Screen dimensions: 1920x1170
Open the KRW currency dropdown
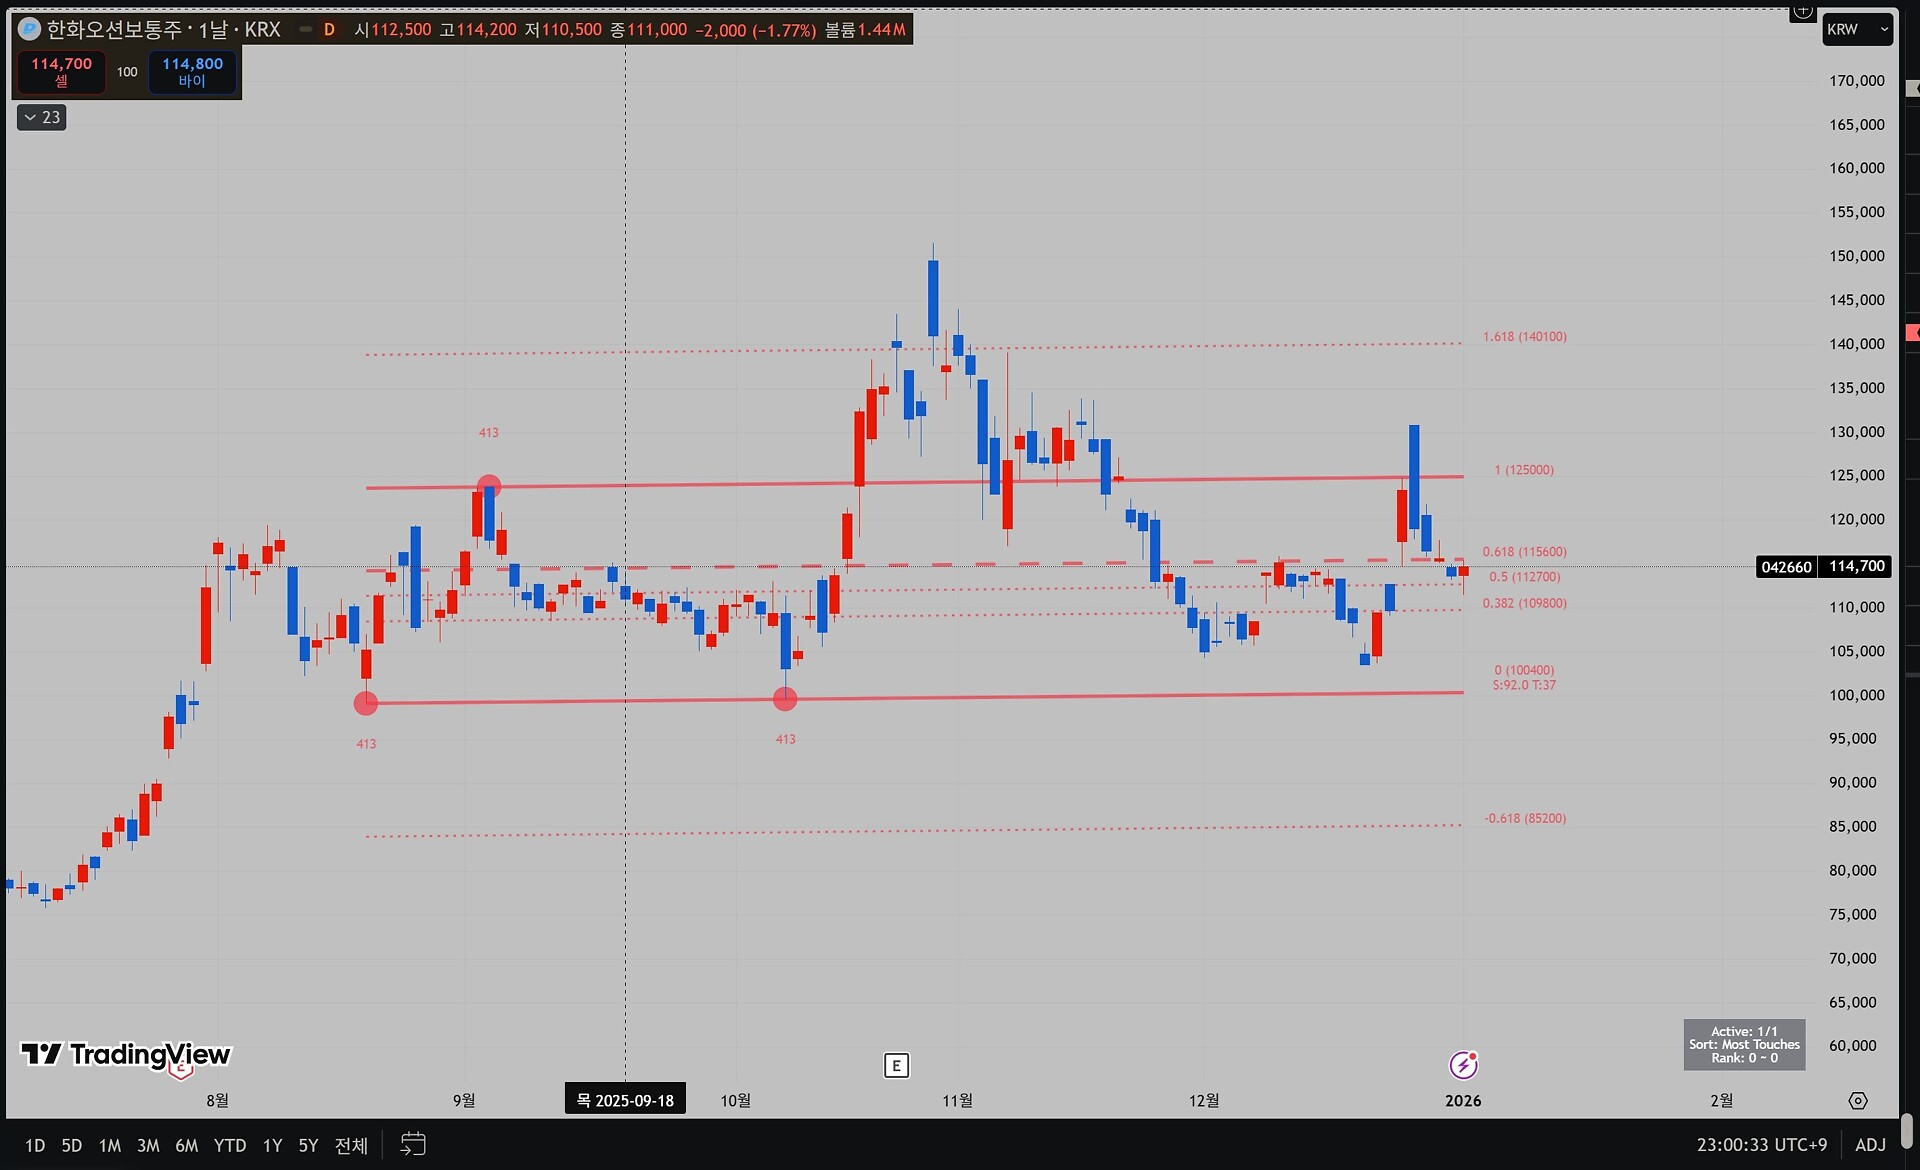(x=1857, y=29)
